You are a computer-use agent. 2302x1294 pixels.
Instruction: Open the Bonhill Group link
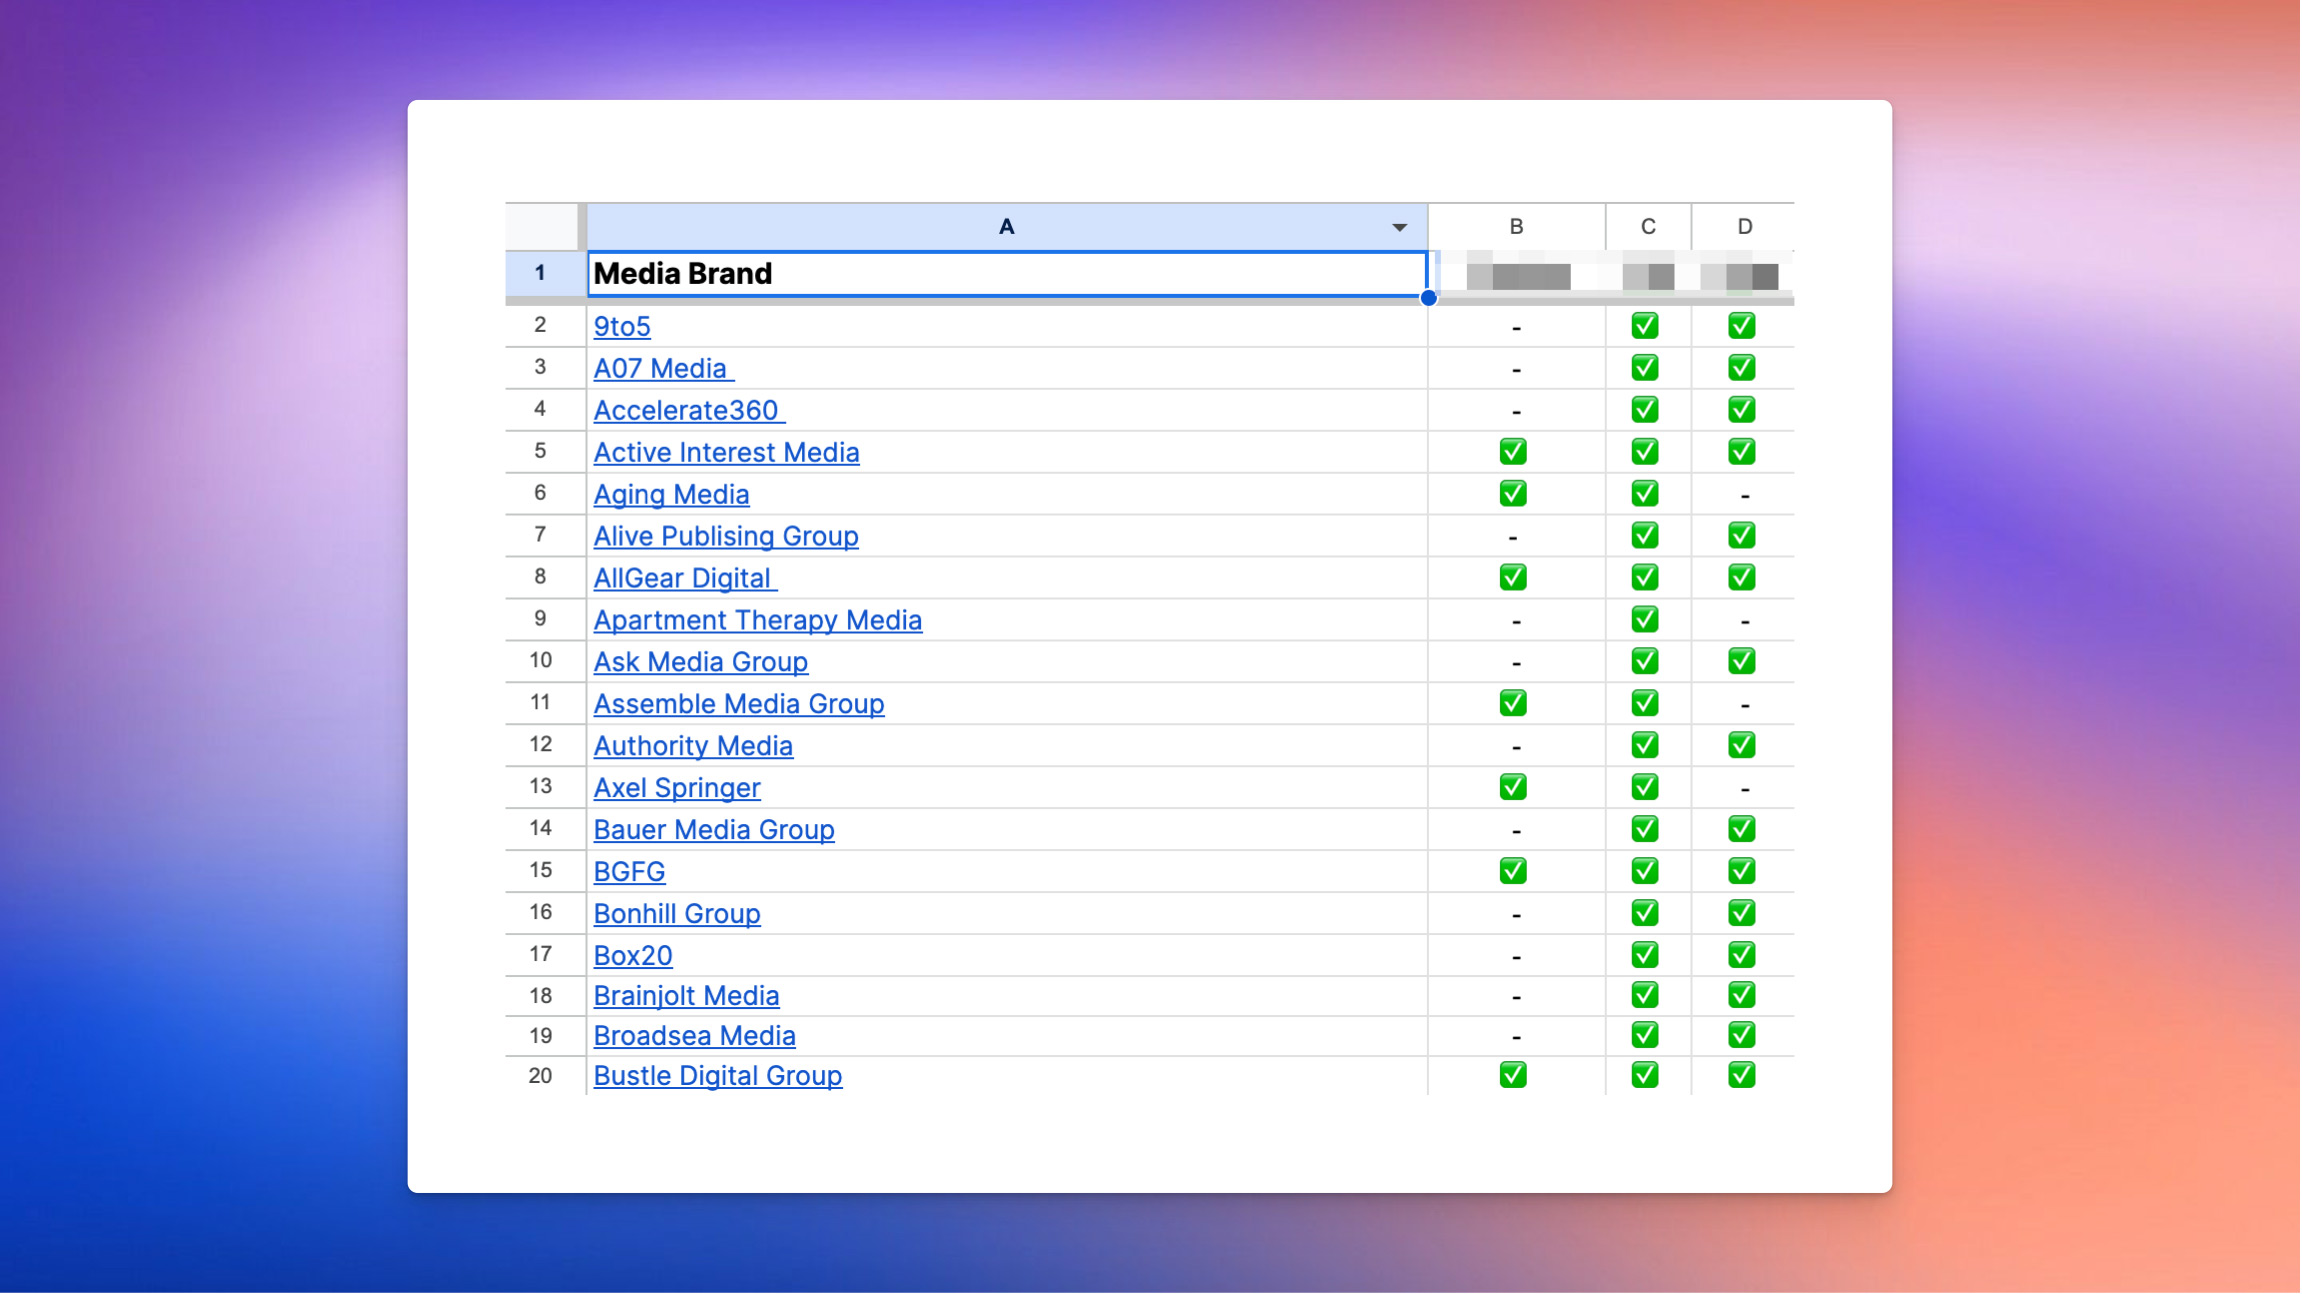tap(676, 915)
